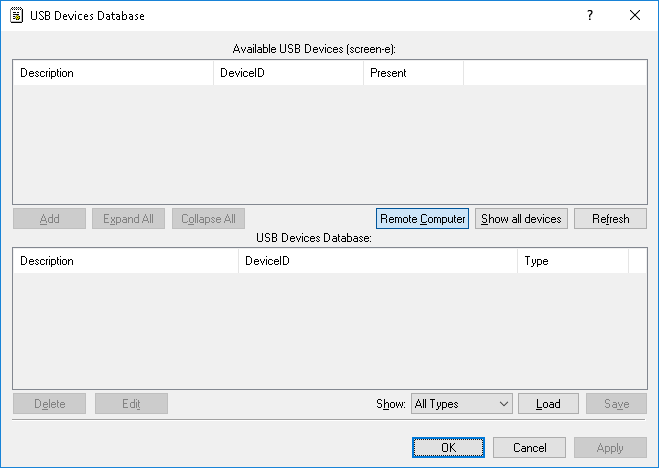
Task: Sort available devices by Description column
Action: point(113,73)
